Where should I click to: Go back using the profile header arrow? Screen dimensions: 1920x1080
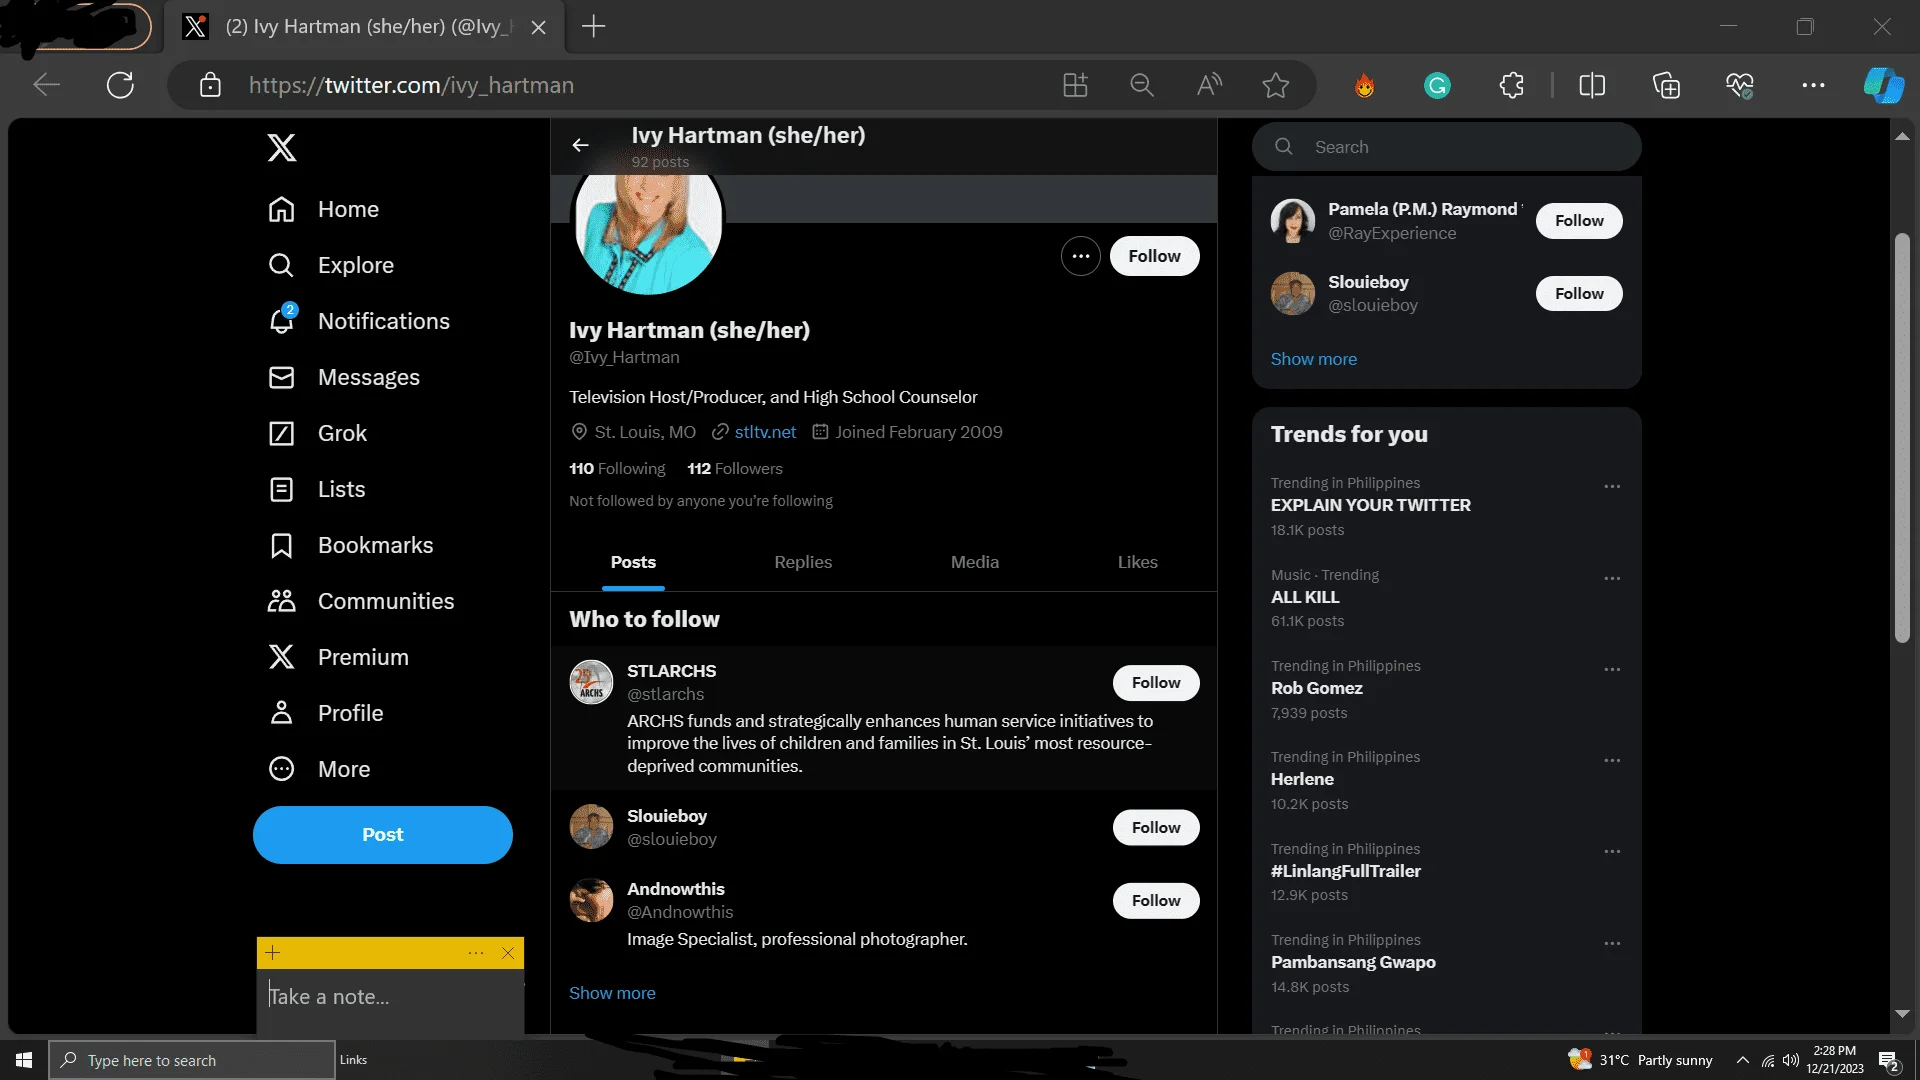click(580, 146)
